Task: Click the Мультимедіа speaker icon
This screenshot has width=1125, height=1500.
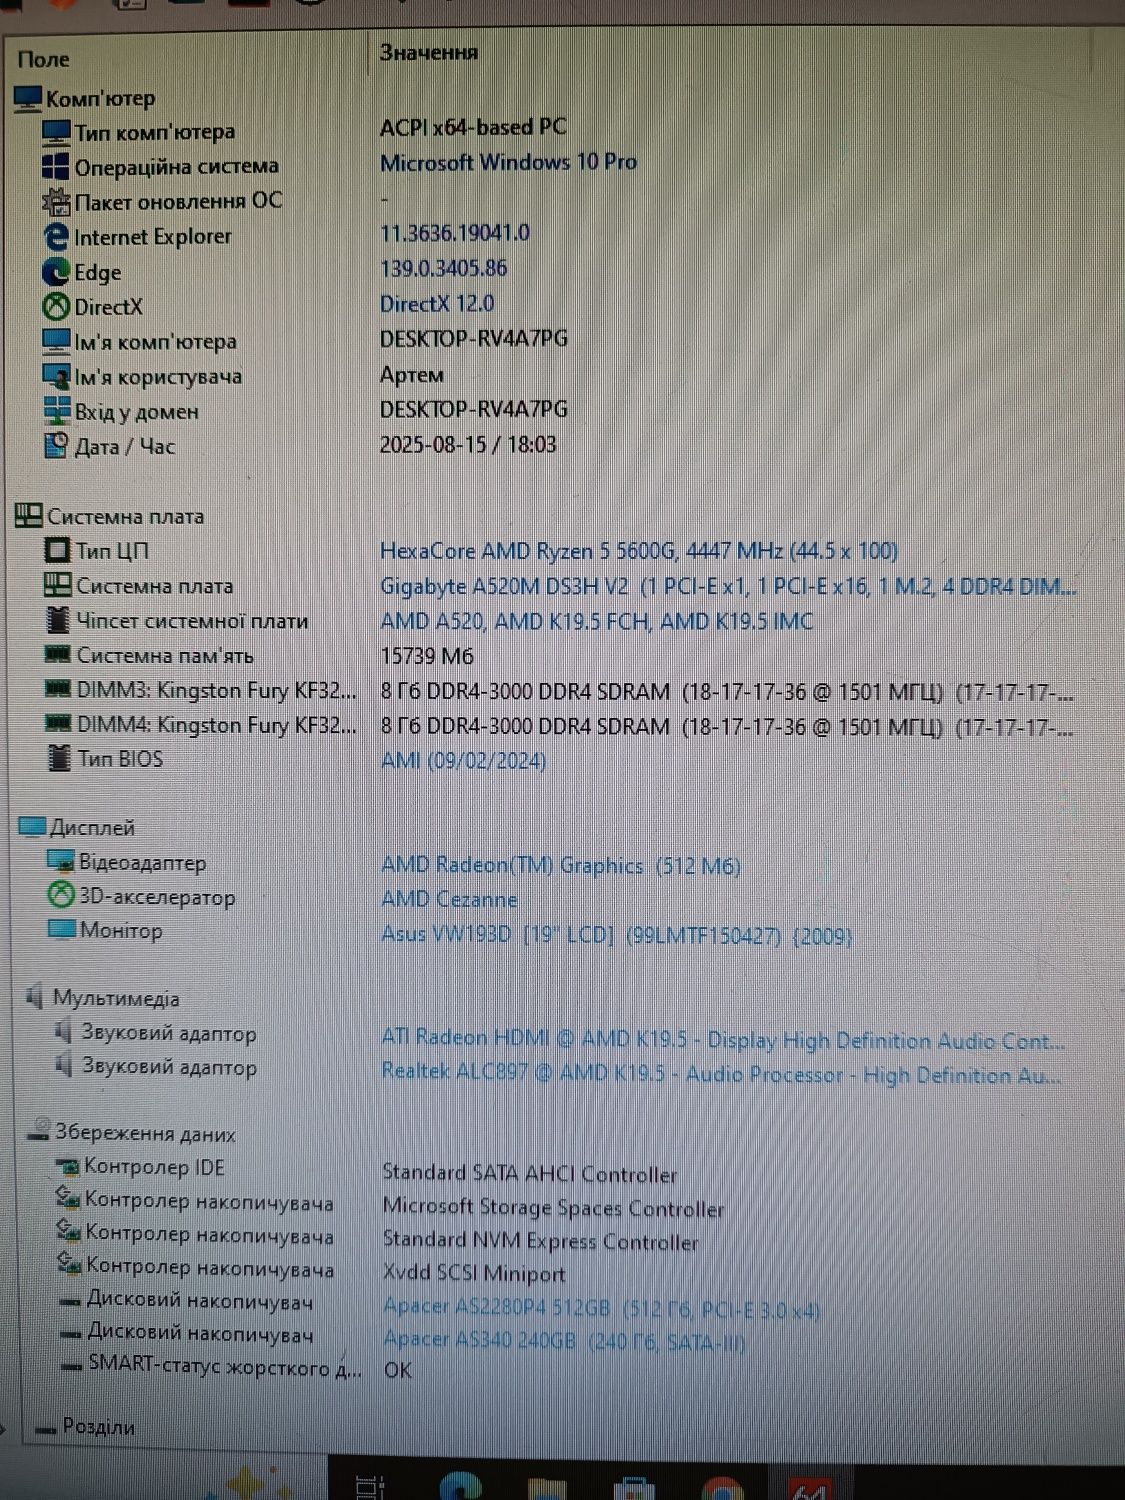Action: point(36,997)
